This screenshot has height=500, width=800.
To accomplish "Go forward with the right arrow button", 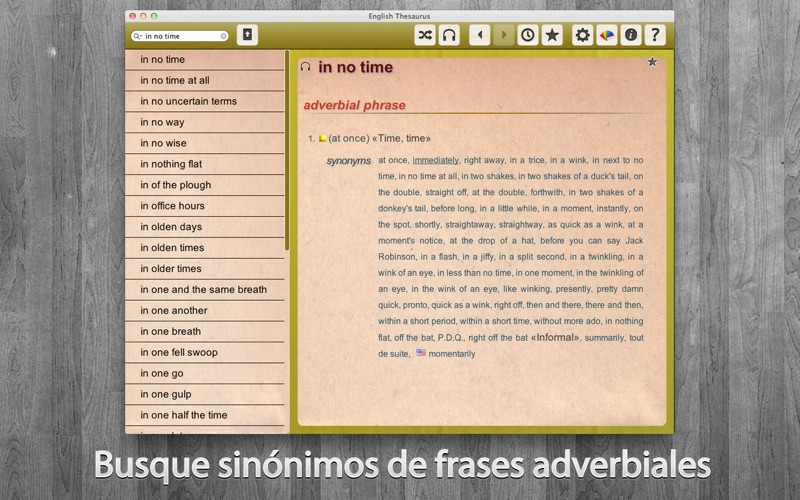I will pos(504,35).
